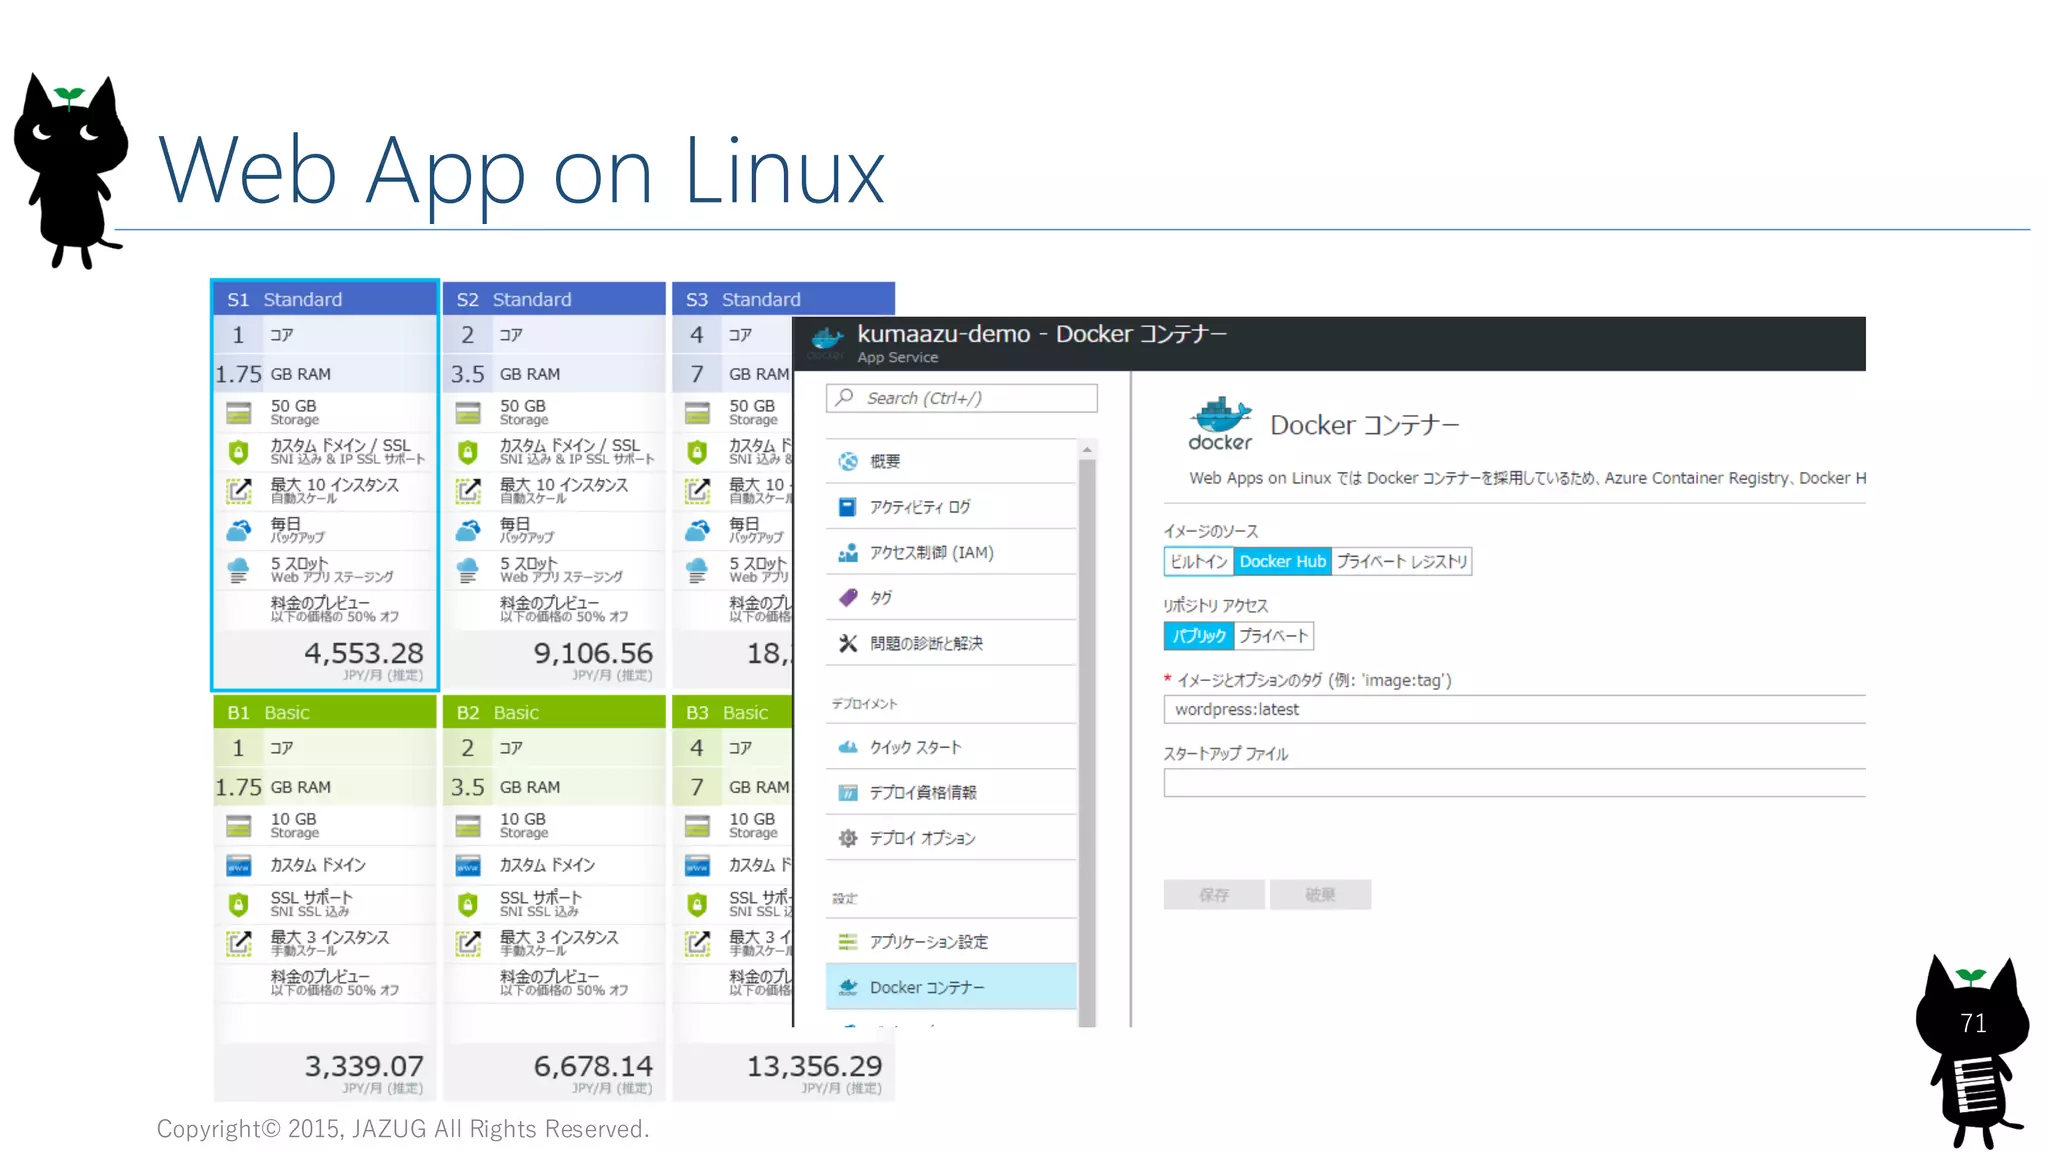This screenshot has width=2048, height=1152.
Task: Click the S1 price 4,553.28
Action: tap(364, 653)
